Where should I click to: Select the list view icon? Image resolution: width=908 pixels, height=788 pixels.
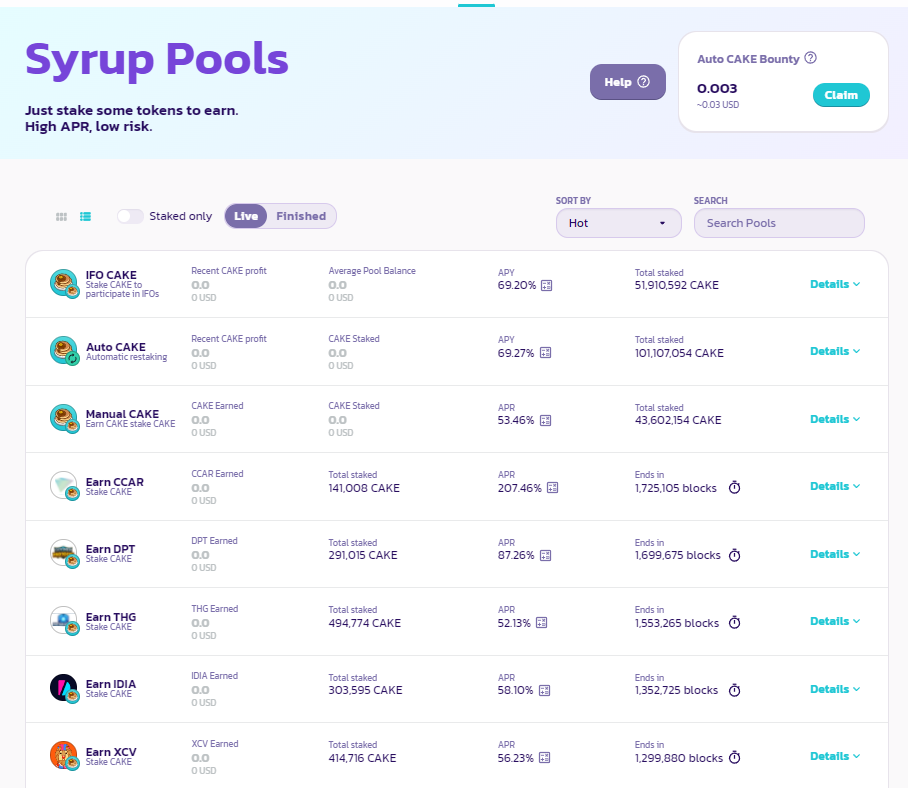tap(86, 217)
